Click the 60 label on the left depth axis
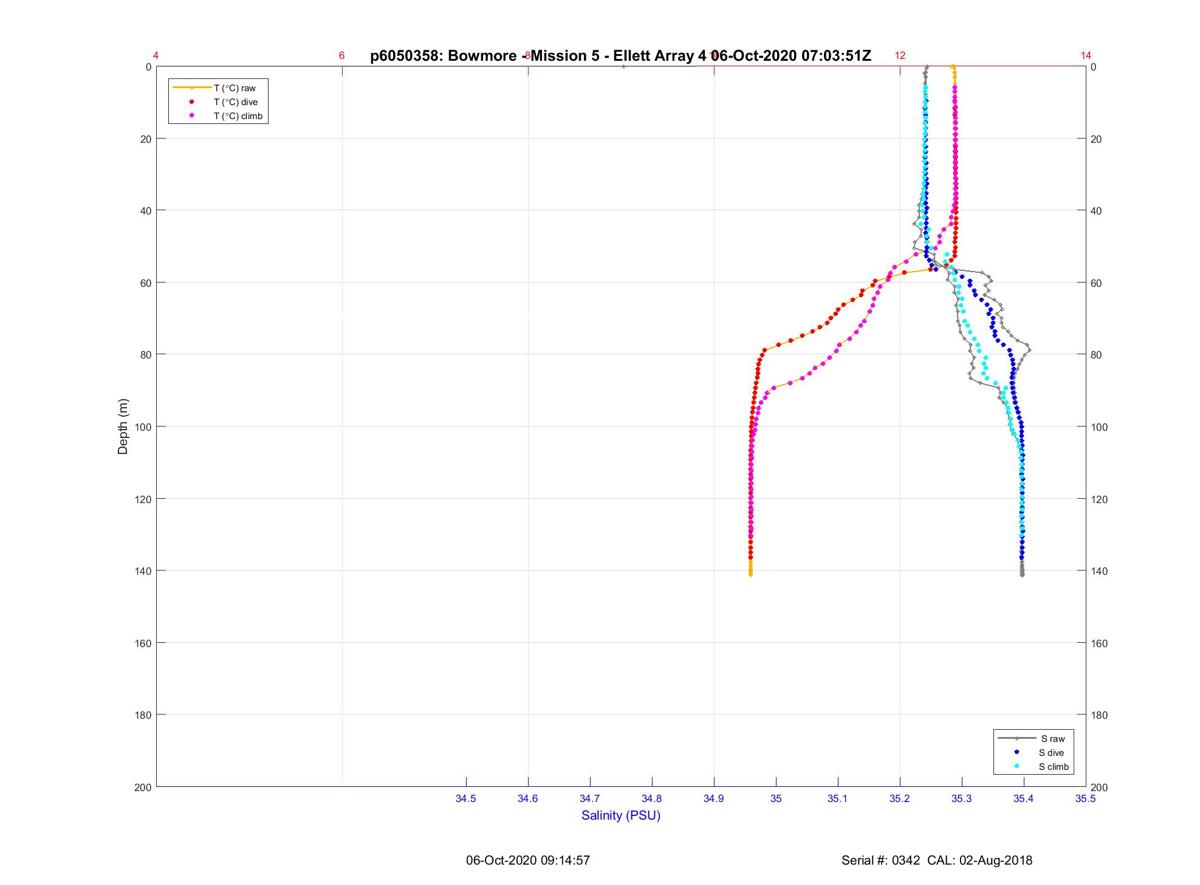The width and height of the screenshot is (1200, 885). coord(144,283)
